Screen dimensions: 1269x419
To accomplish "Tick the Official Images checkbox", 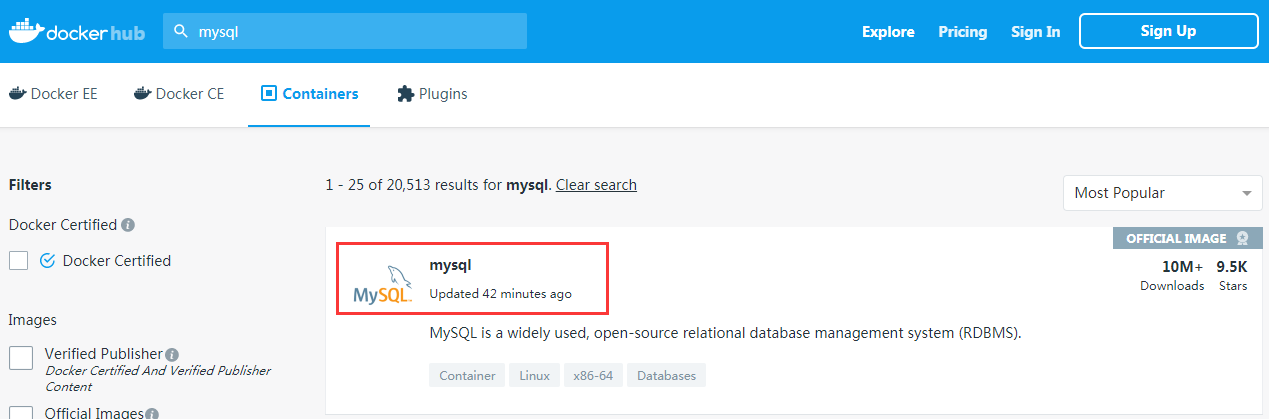I will 20,411.
